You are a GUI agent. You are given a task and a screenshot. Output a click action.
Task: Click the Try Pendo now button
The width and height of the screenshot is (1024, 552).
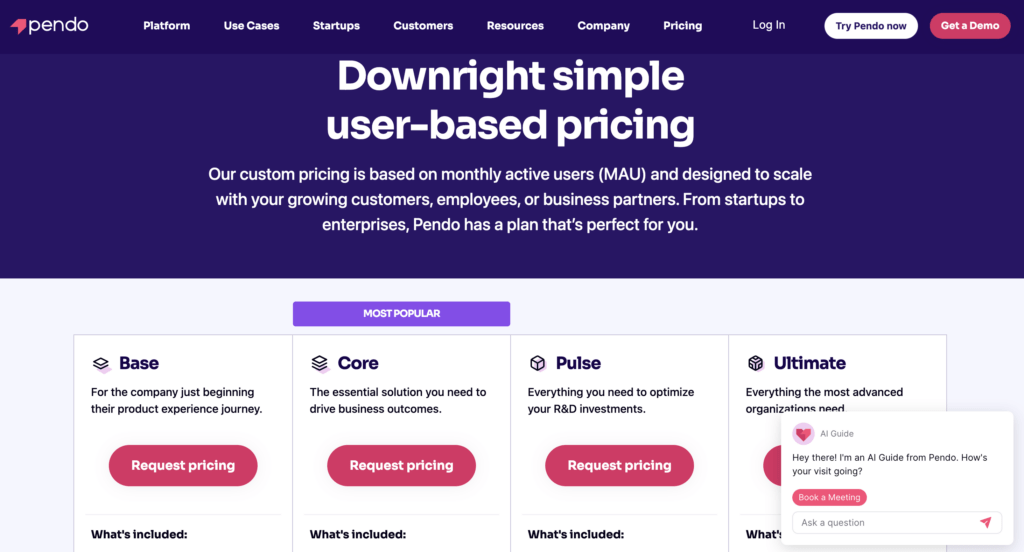coord(871,26)
